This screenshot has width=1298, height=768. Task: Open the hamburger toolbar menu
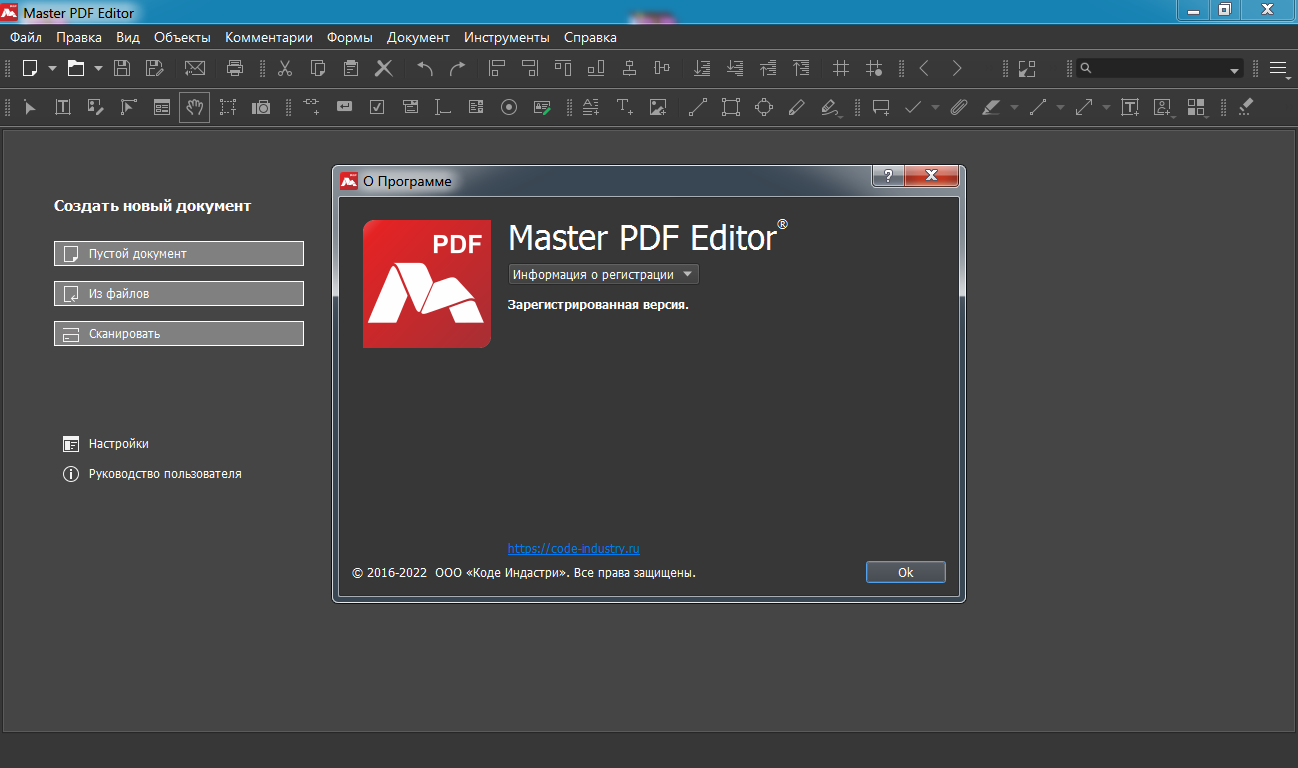pyautogui.click(x=1277, y=68)
